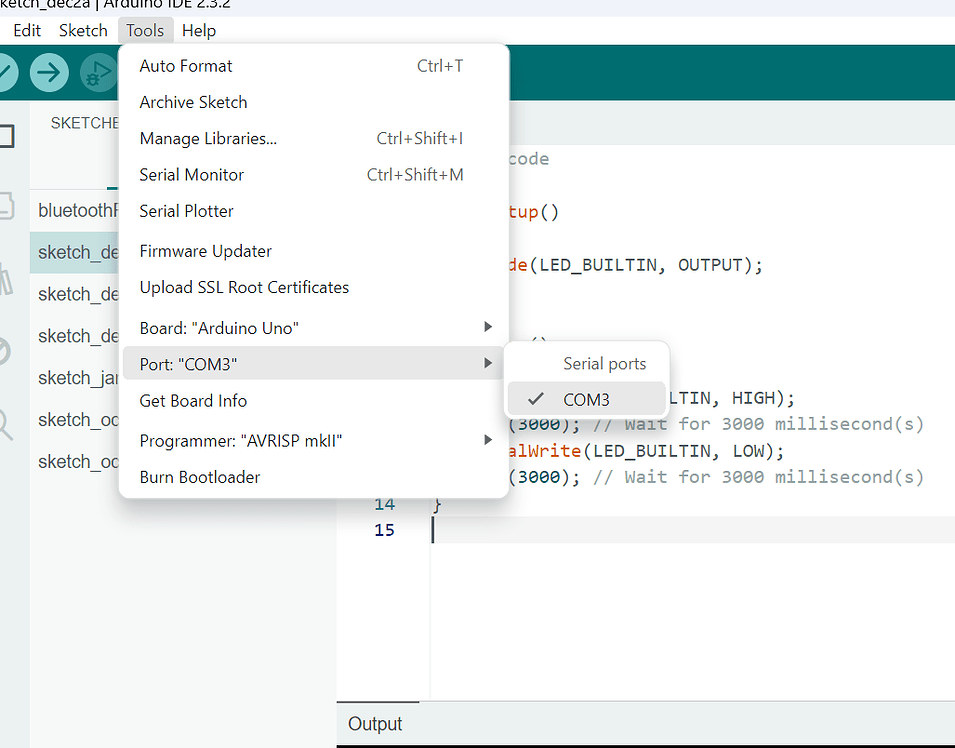Click the Upload arrow icon
This screenshot has height=748, width=955.
[x=49, y=72]
